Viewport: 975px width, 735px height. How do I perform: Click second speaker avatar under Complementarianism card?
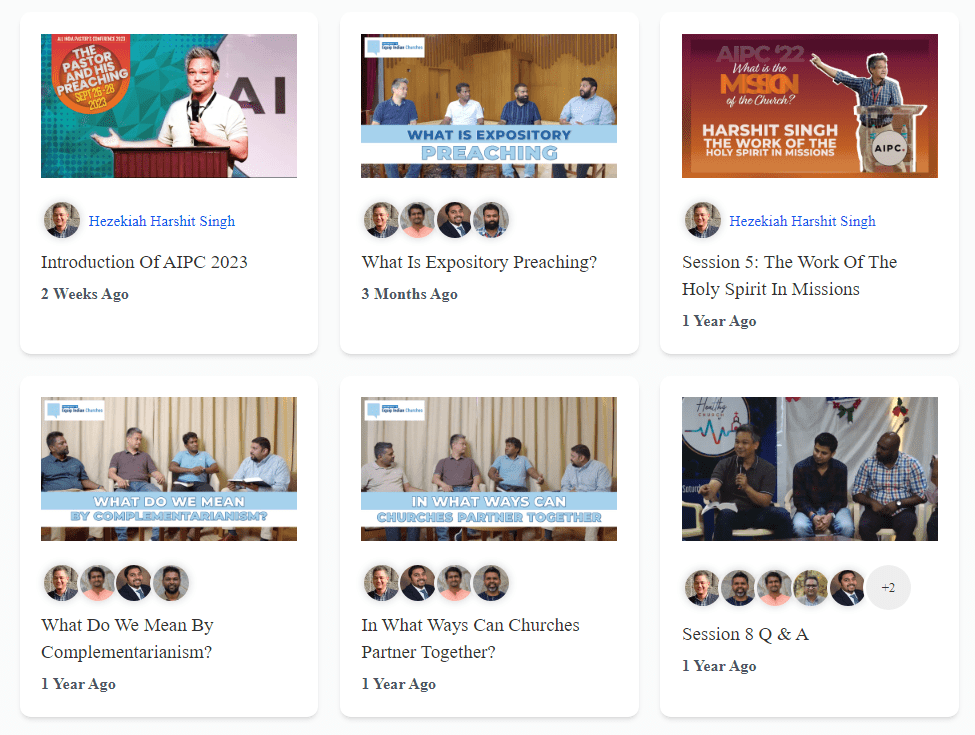[98, 583]
